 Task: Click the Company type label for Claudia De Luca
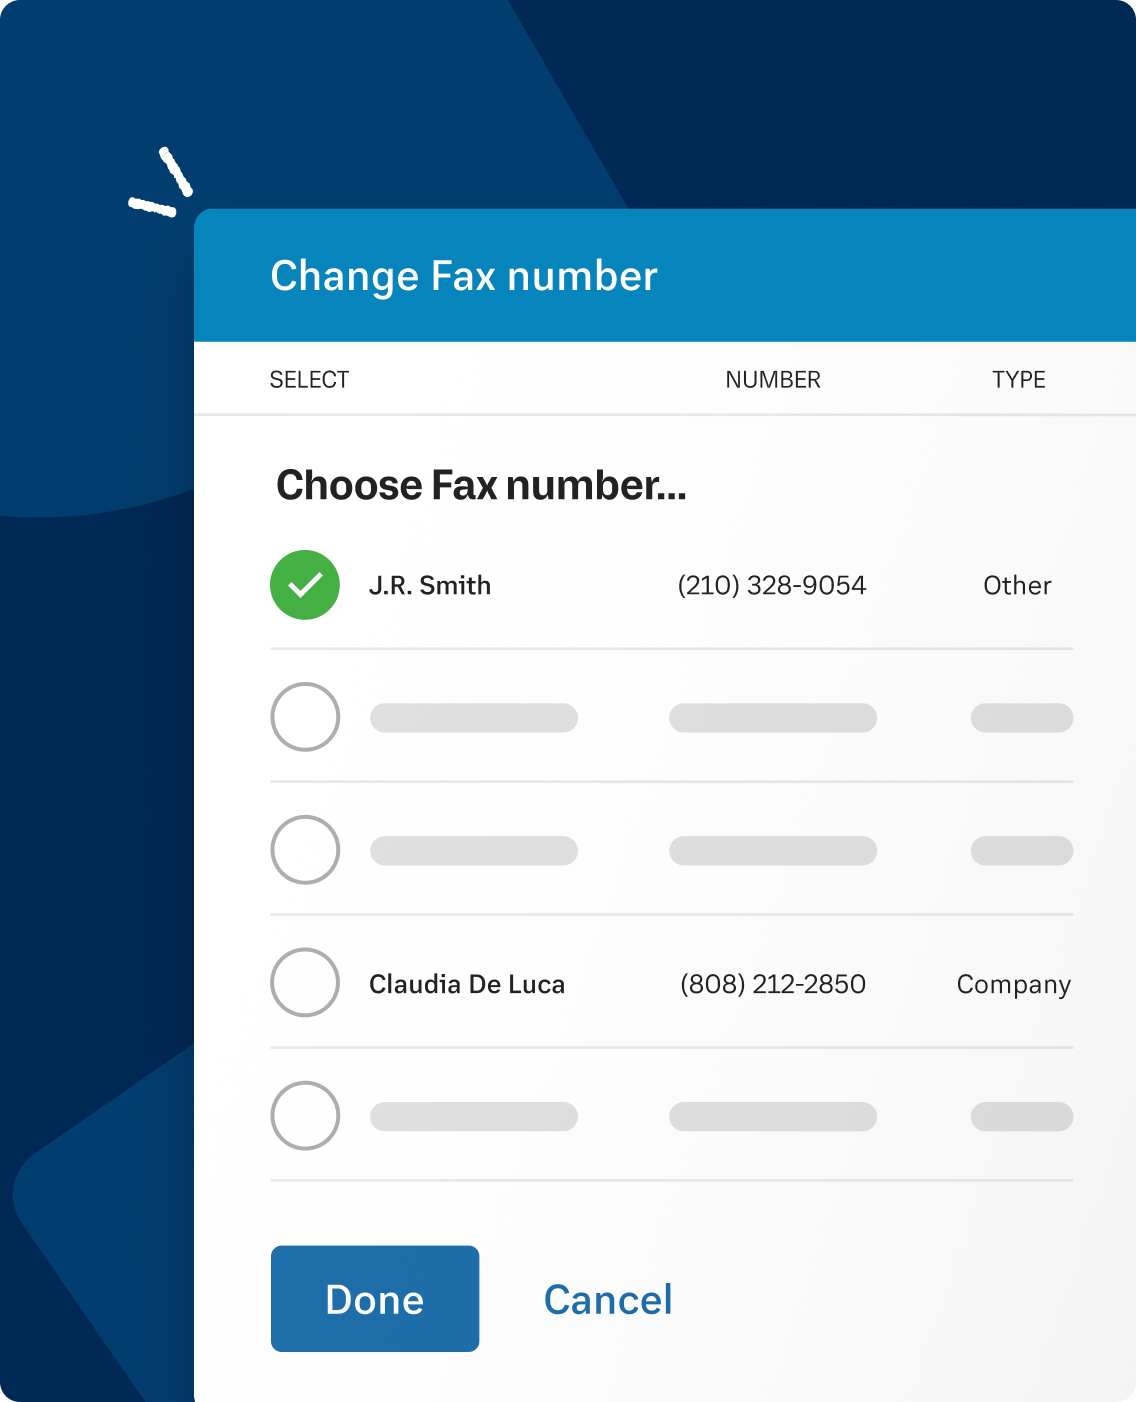pos(1012,983)
